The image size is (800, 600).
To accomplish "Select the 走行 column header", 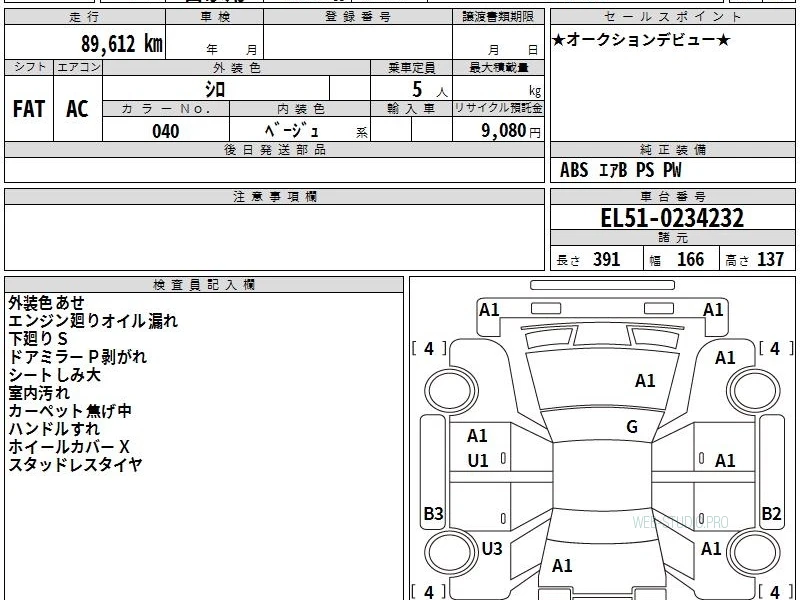I will (85, 17).
